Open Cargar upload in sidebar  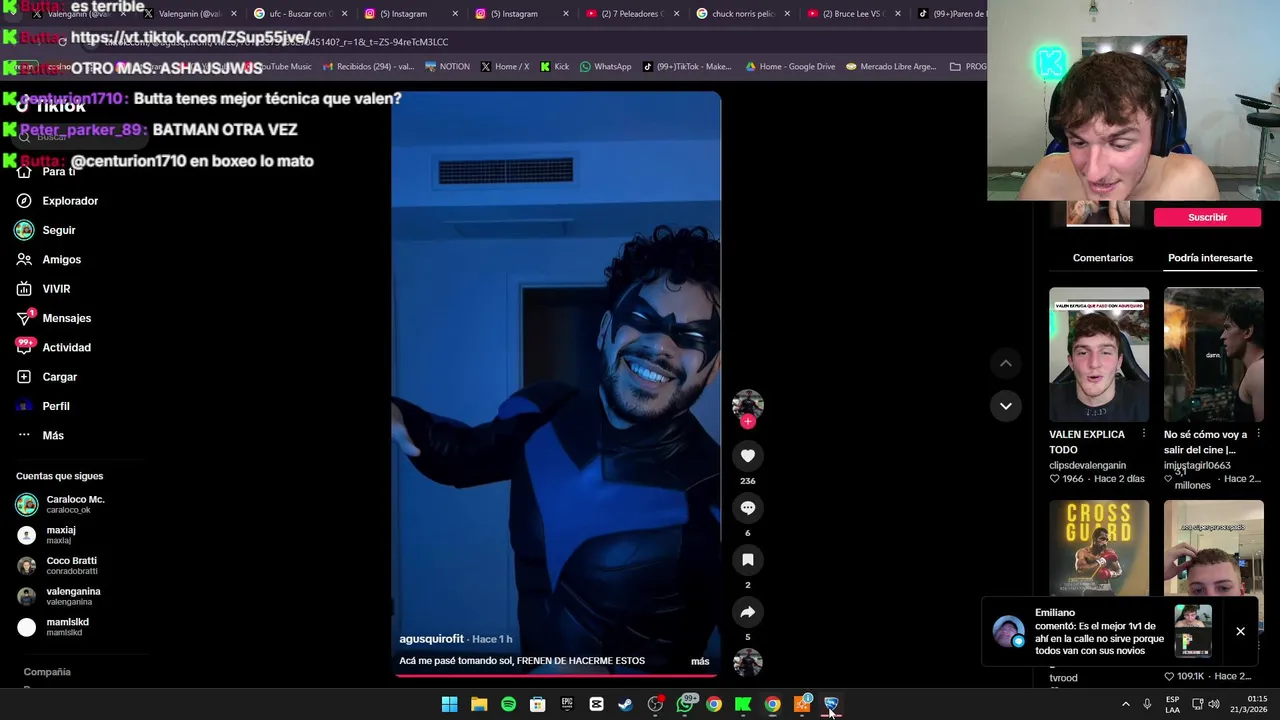point(46,377)
